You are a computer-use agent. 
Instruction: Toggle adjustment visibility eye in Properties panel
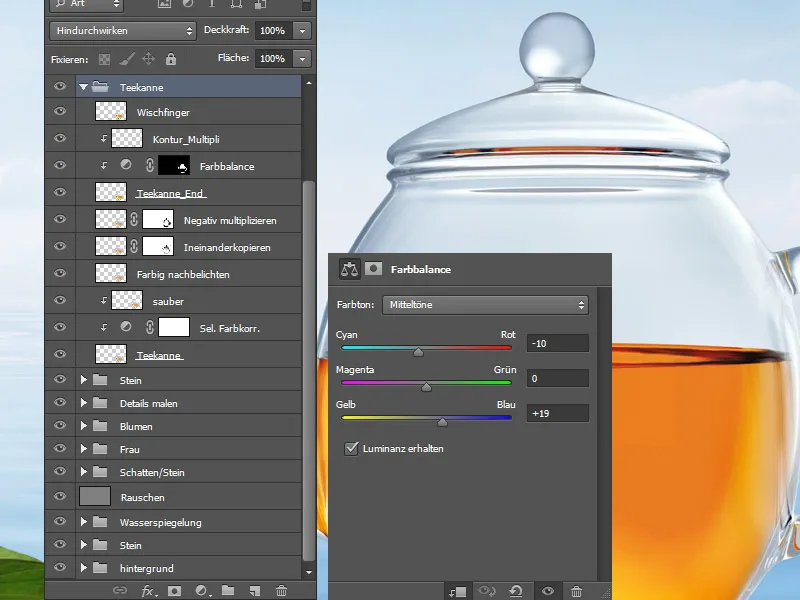click(x=548, y=591)
